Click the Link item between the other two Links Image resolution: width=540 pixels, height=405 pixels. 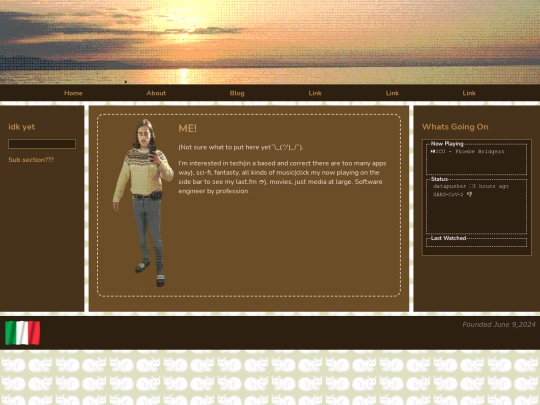click(392, 93)
